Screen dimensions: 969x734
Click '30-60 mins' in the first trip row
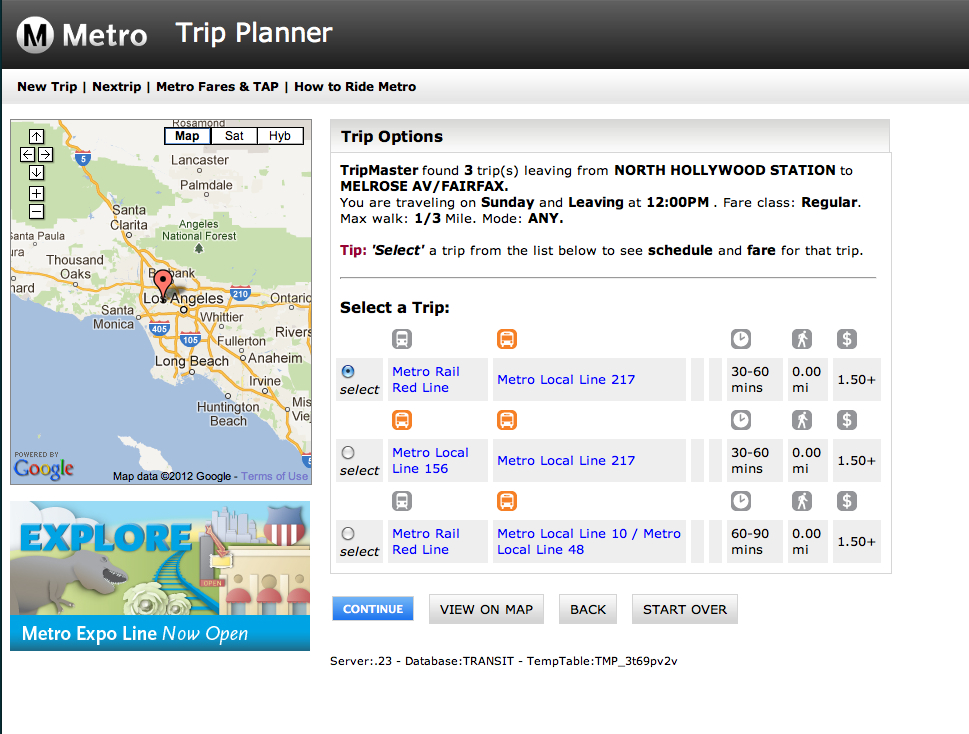click(755, 379)
